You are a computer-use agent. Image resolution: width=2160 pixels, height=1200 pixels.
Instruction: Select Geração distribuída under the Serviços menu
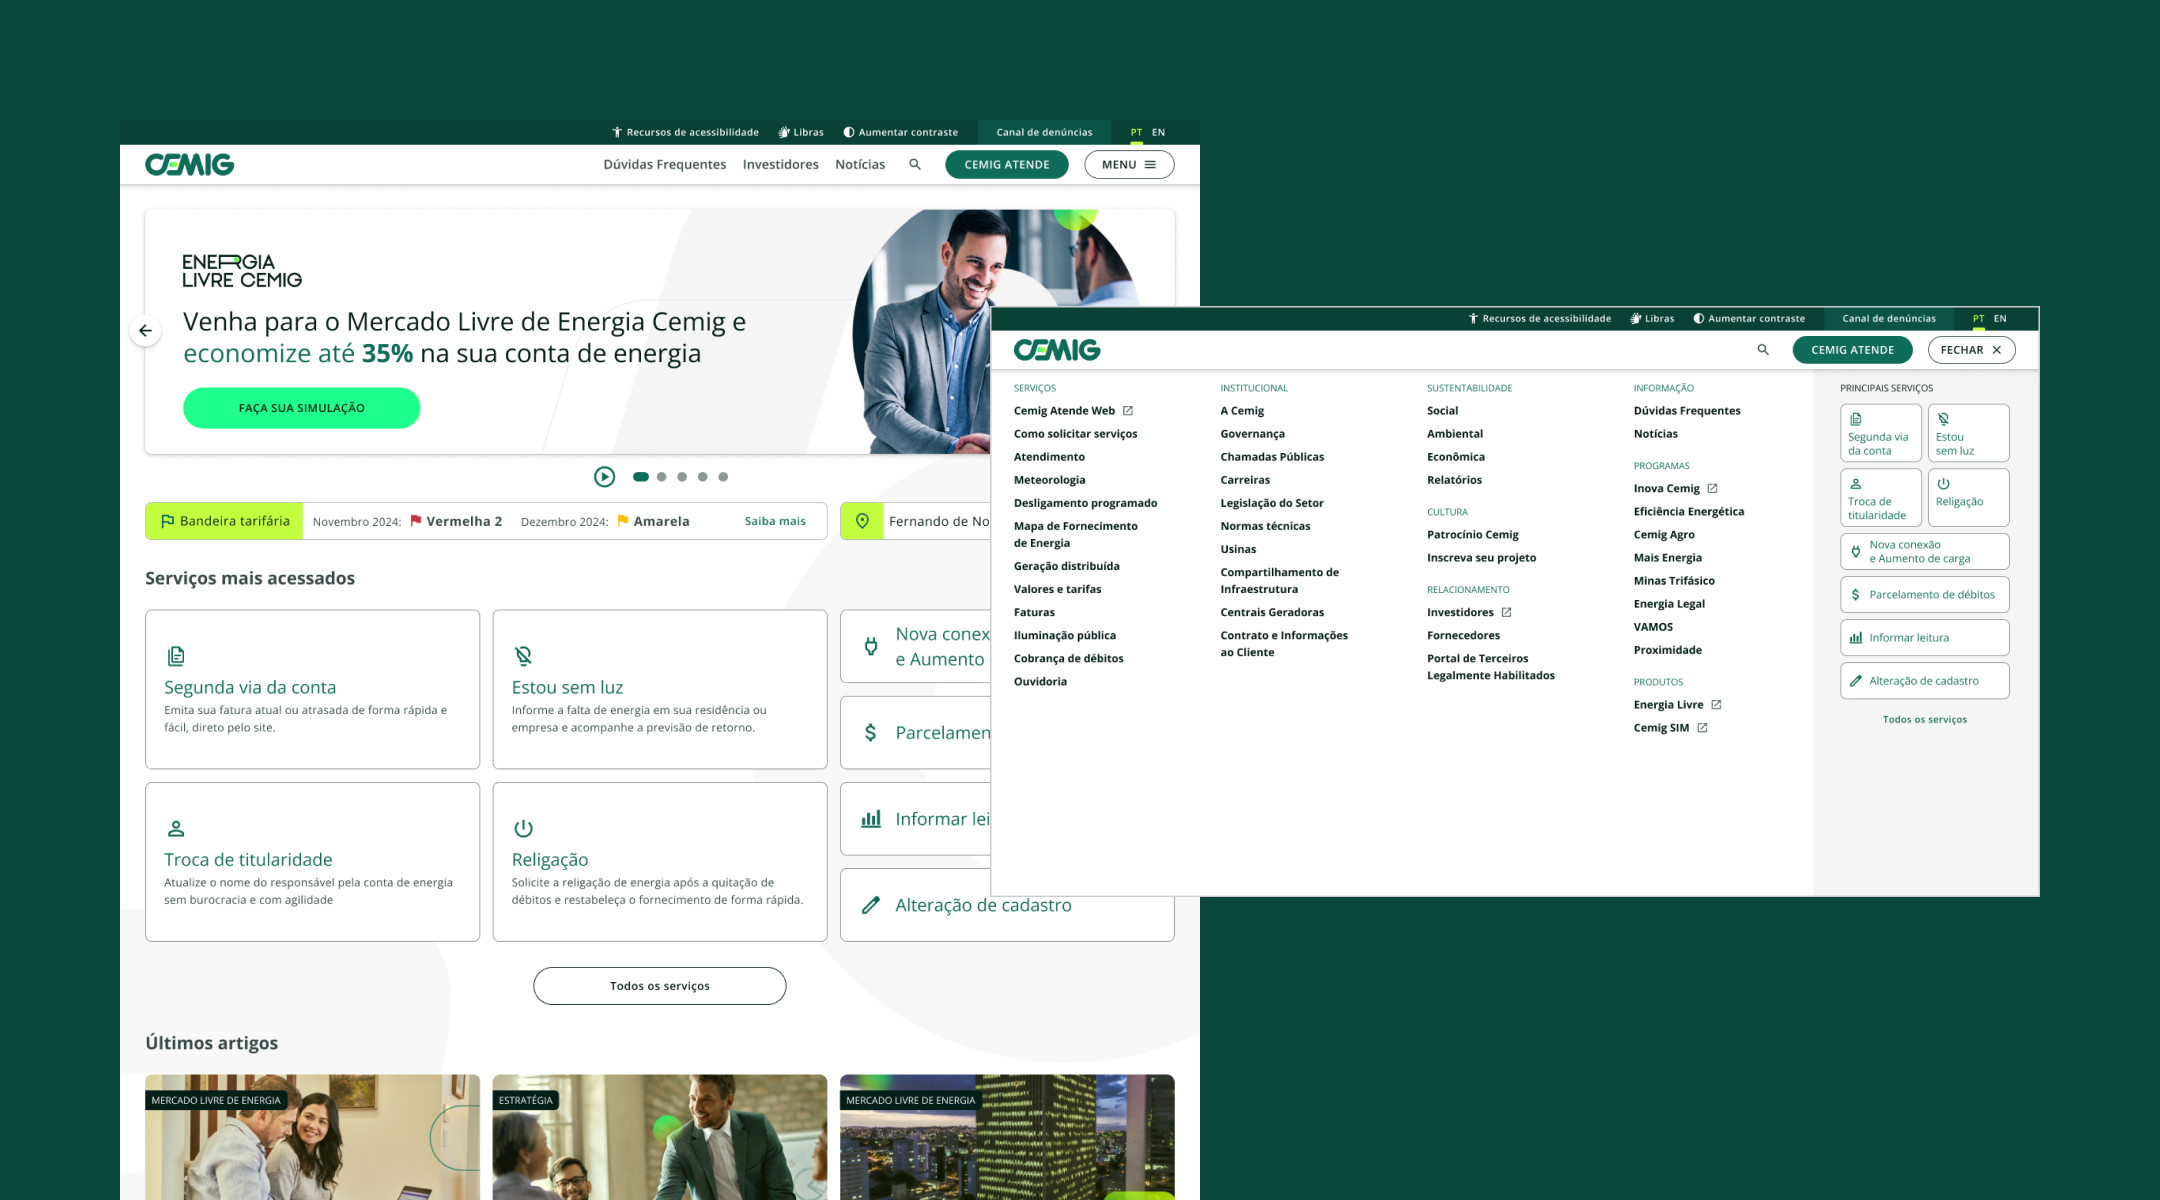pyautogui.click(x=1066, y=566)
